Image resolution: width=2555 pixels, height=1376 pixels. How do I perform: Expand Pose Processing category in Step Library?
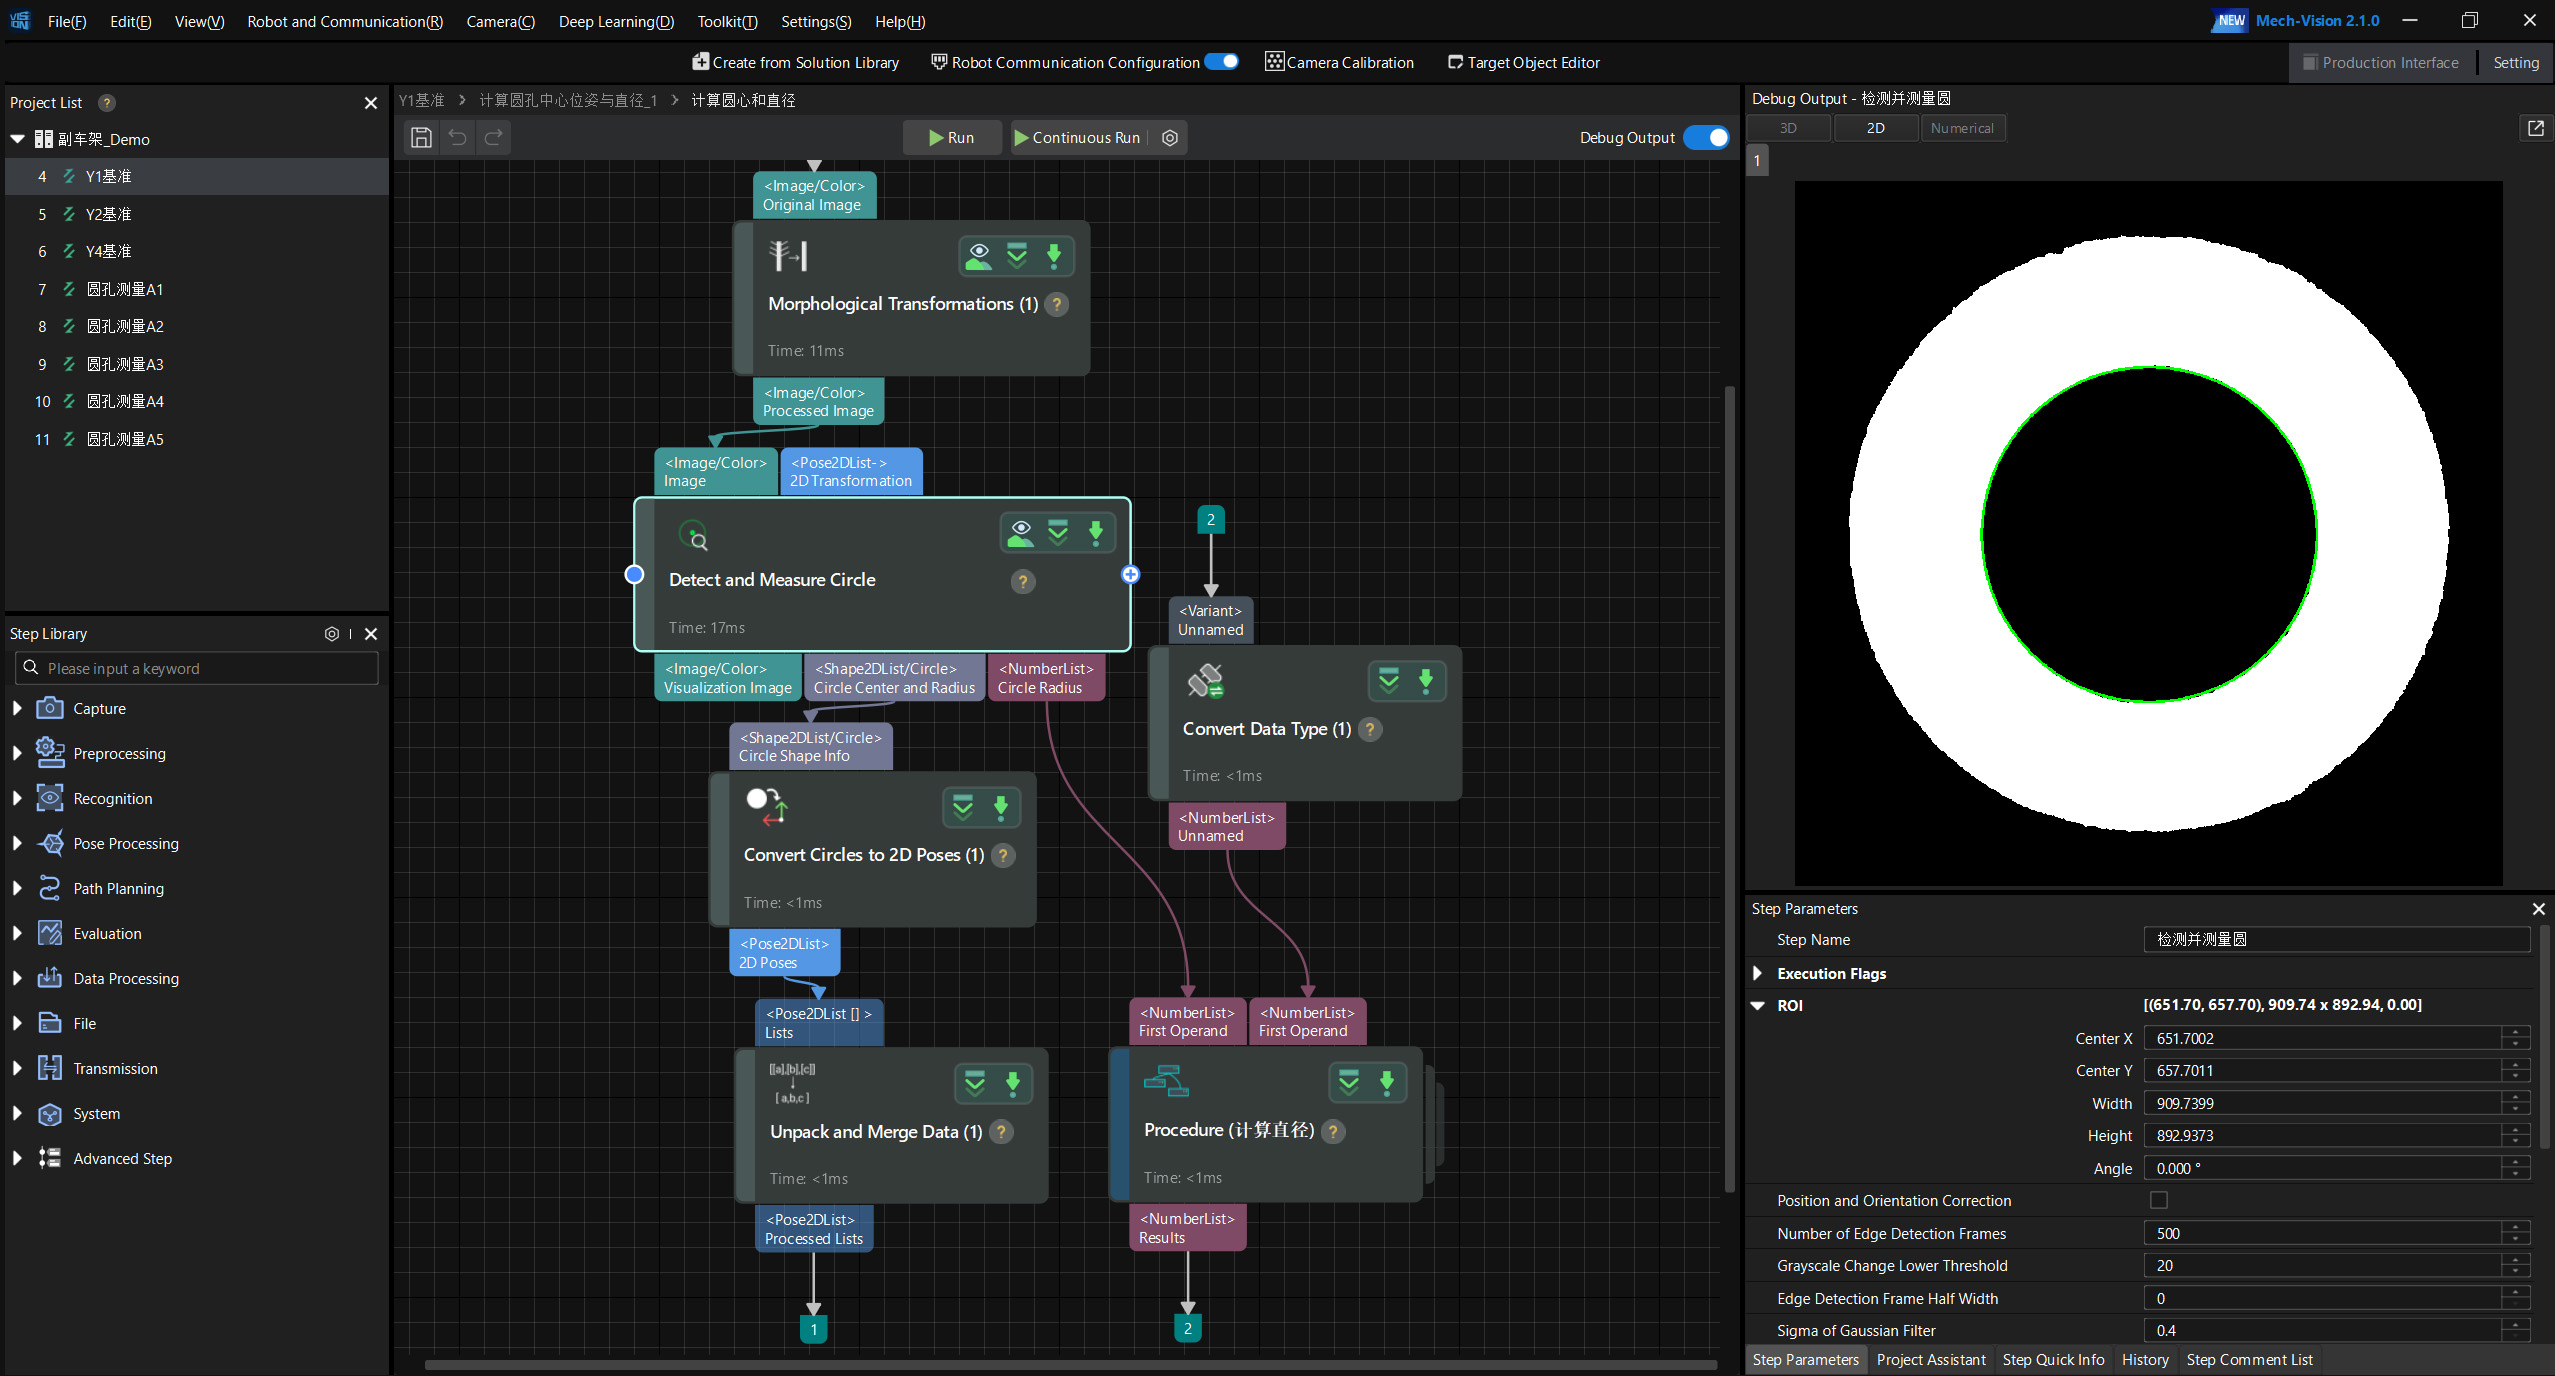(17, 843)
